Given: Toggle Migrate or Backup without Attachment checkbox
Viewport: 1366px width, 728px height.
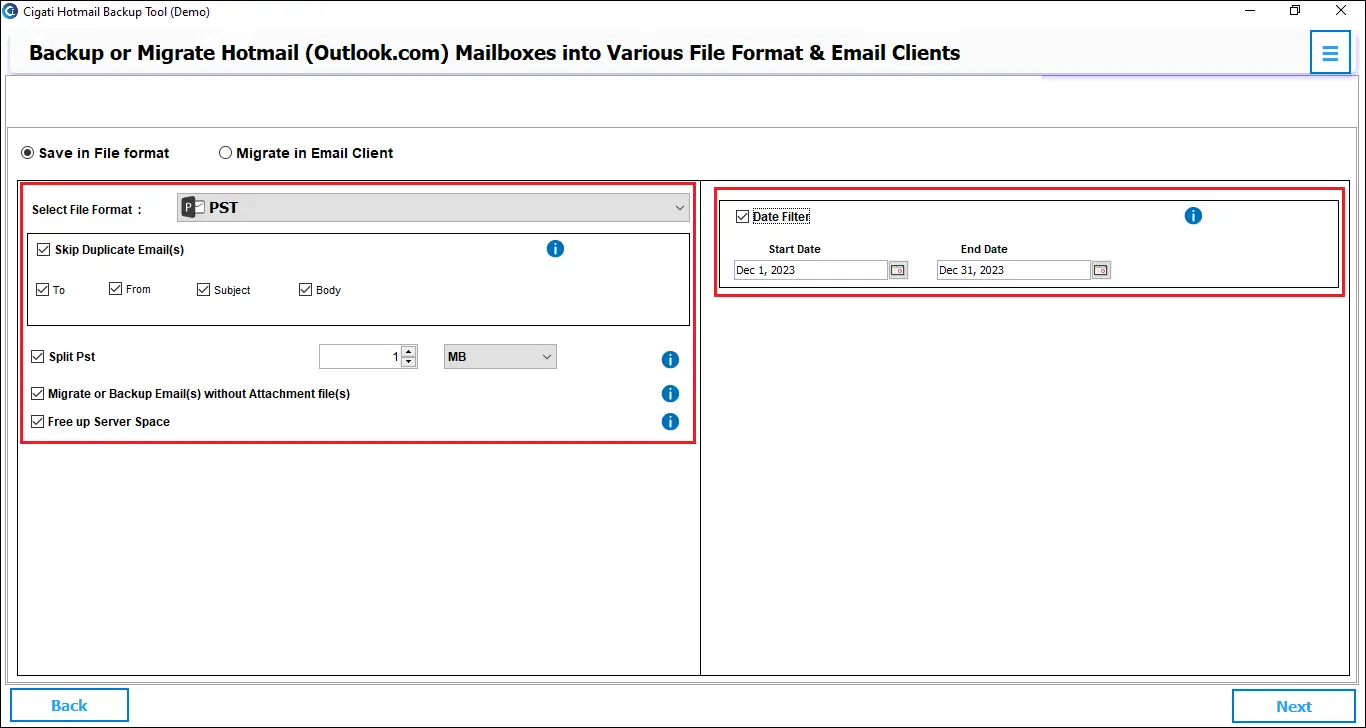Looking at the screenshot, I should pos(38,394).
